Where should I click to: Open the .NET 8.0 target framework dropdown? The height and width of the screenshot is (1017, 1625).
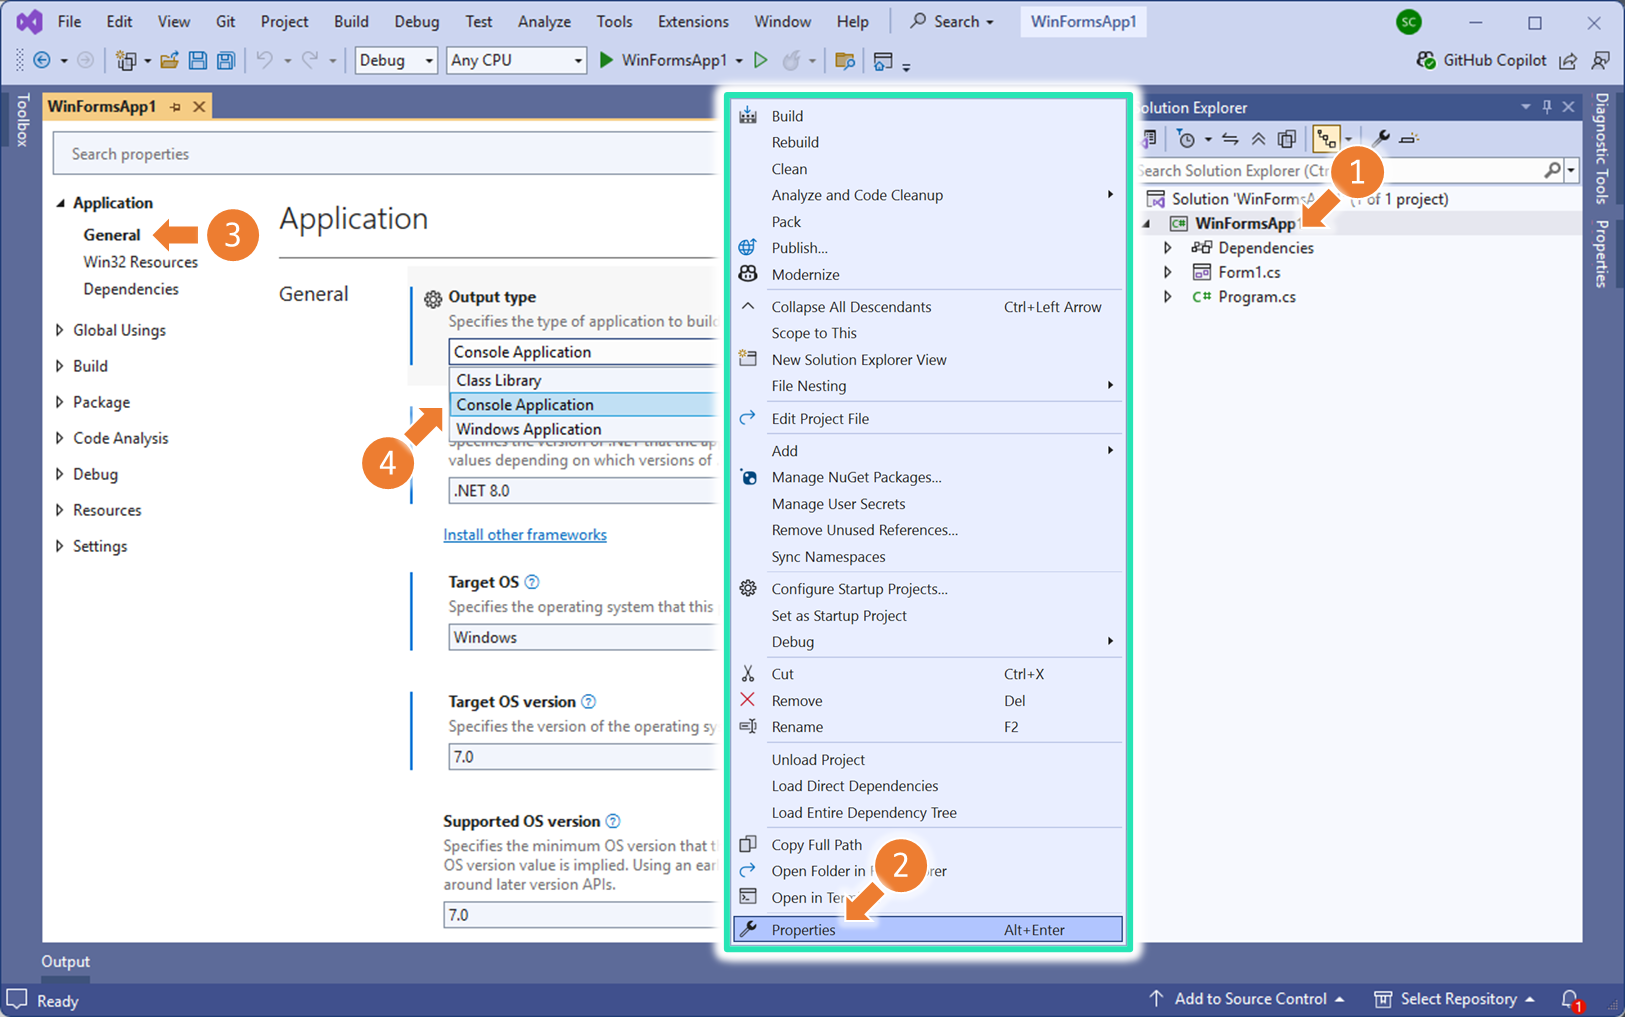(582, 490)
